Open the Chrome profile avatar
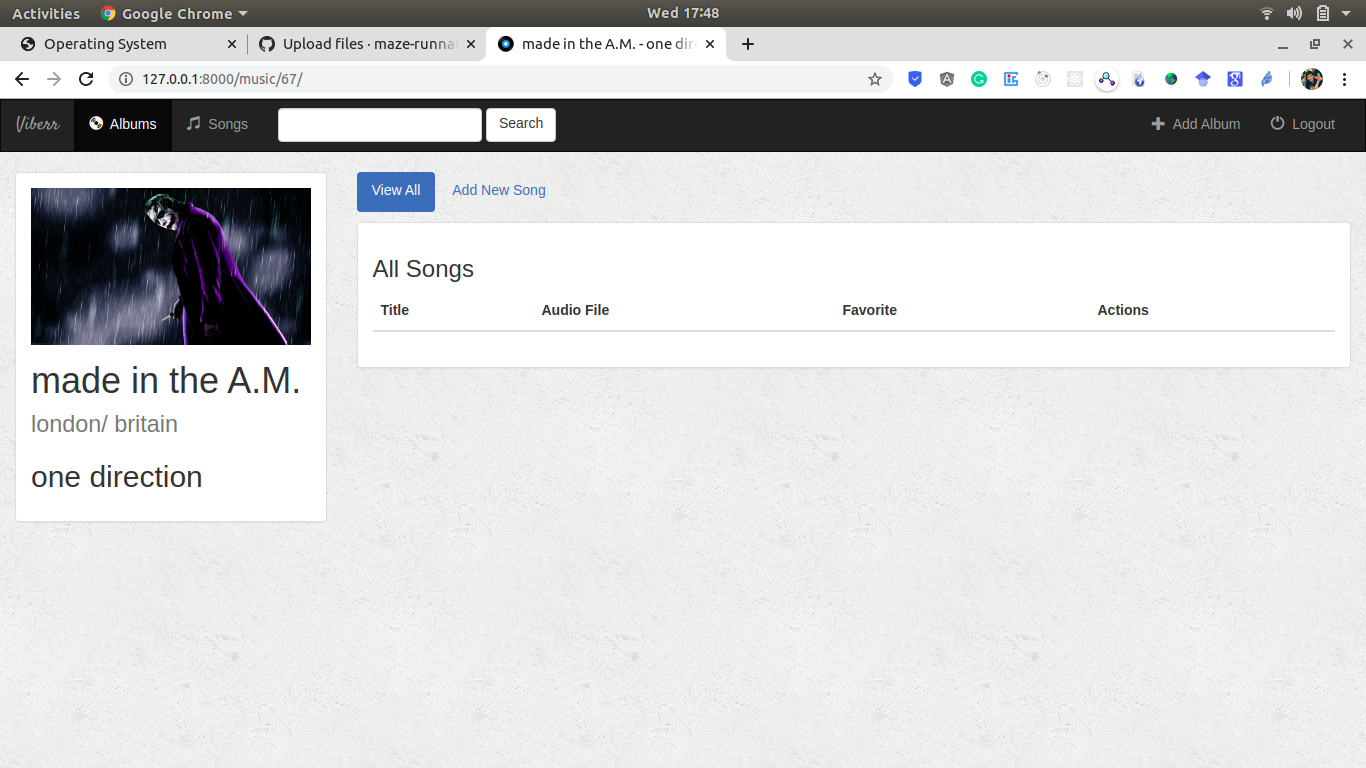The height and width of the screenshot is (768, 1366). click(1312, 79)
